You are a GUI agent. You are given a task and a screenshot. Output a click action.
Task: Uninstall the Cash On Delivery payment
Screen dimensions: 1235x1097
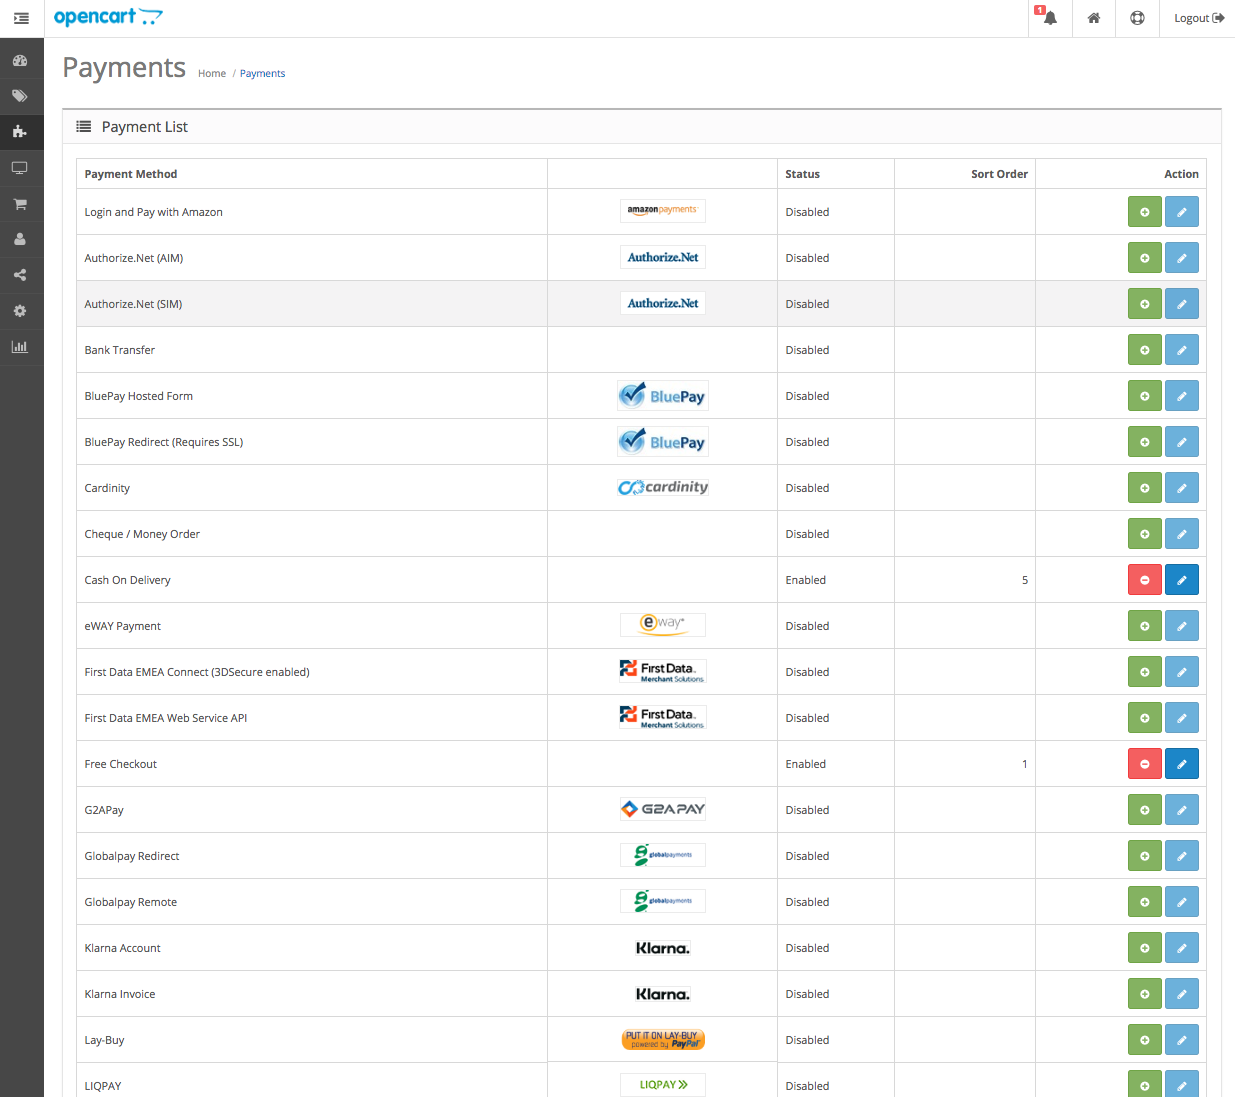coord(1144,580)
